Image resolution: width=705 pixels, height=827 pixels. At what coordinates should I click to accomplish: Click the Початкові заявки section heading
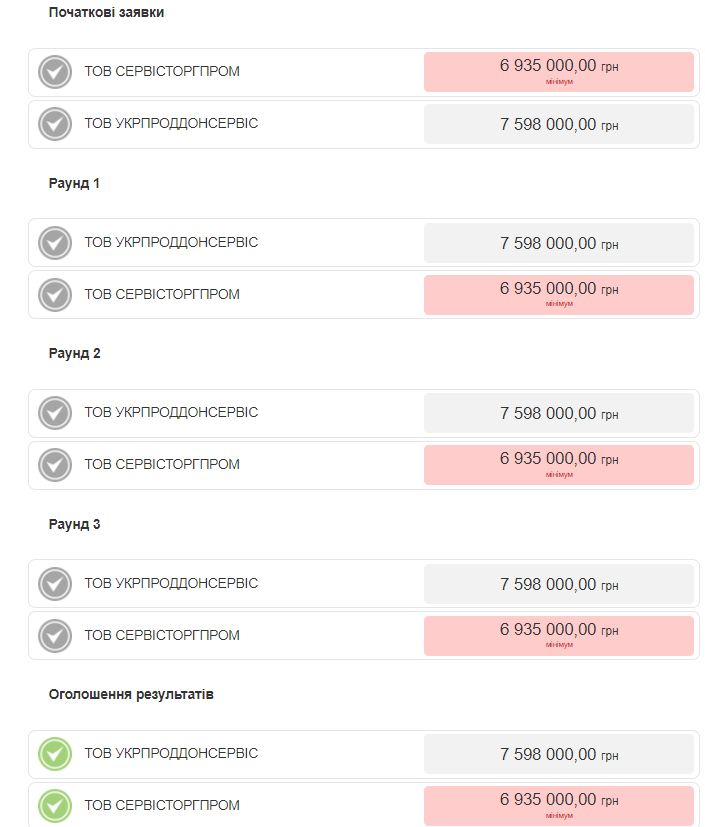tap(106, 12)
